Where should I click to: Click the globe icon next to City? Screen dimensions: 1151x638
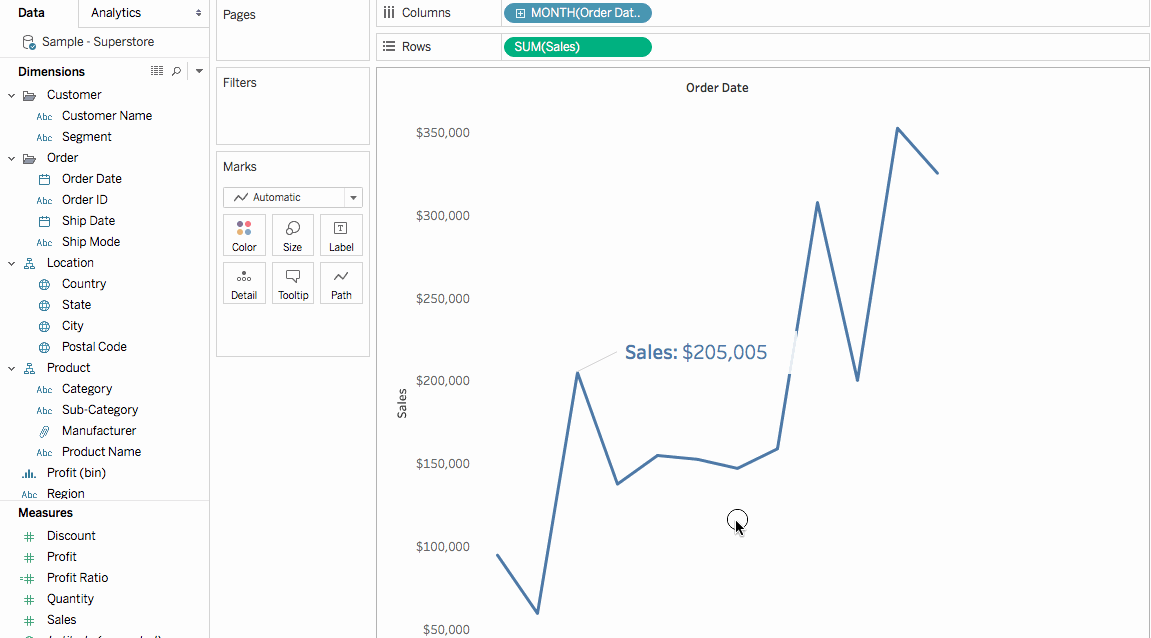(44, 326)
